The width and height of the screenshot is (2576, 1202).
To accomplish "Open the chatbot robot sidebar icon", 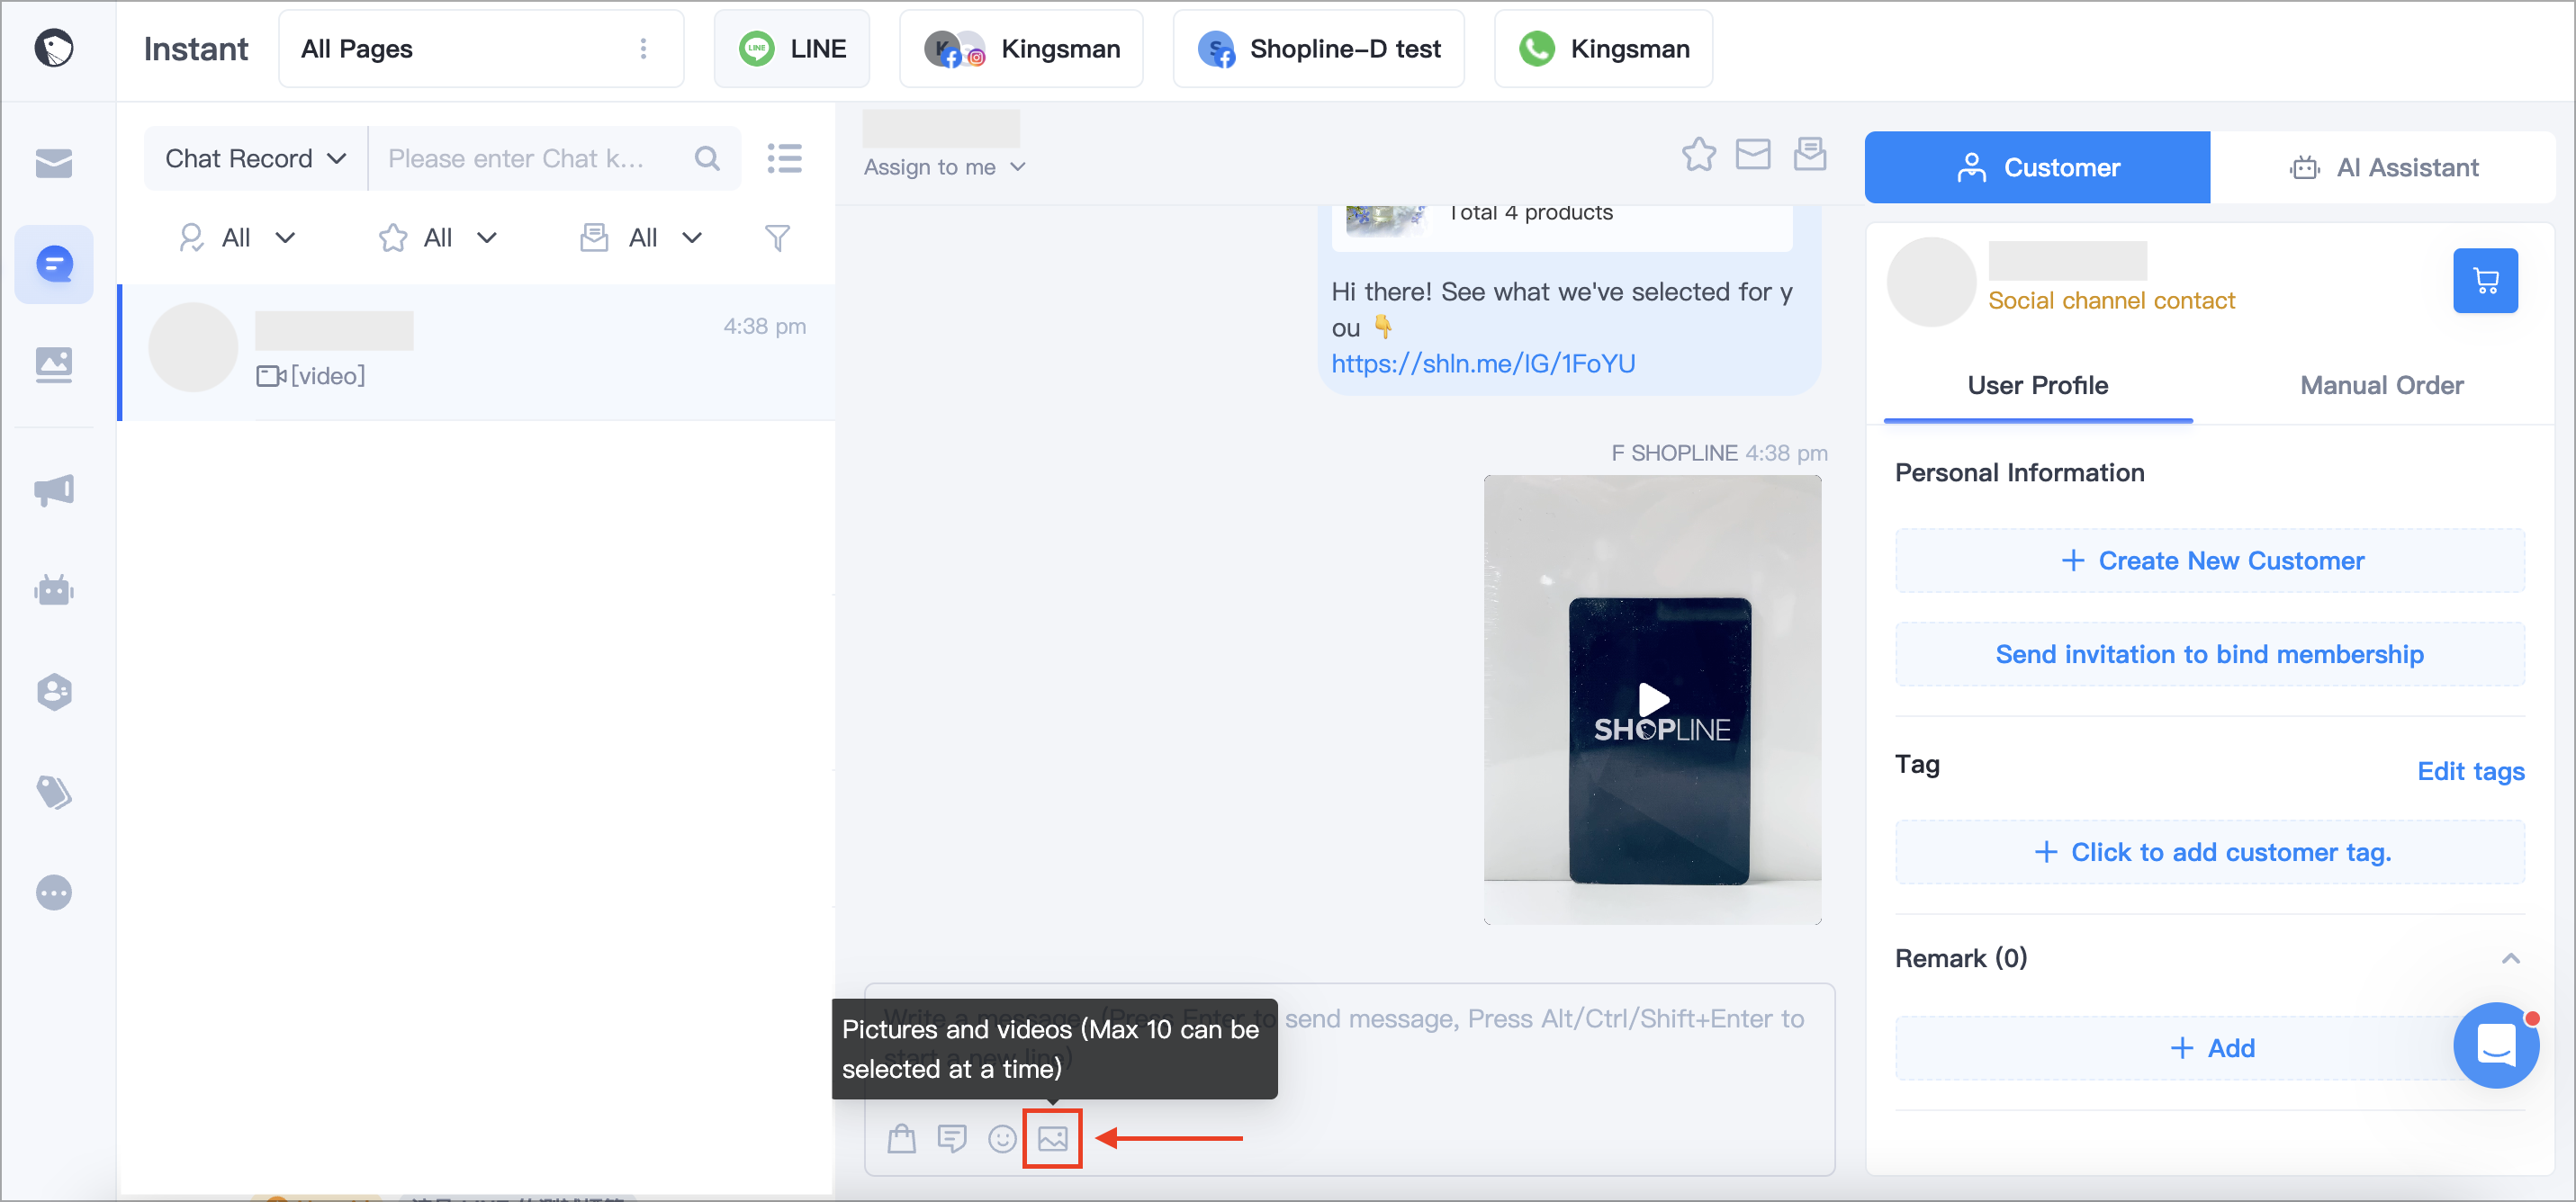I will pos(54,590).
